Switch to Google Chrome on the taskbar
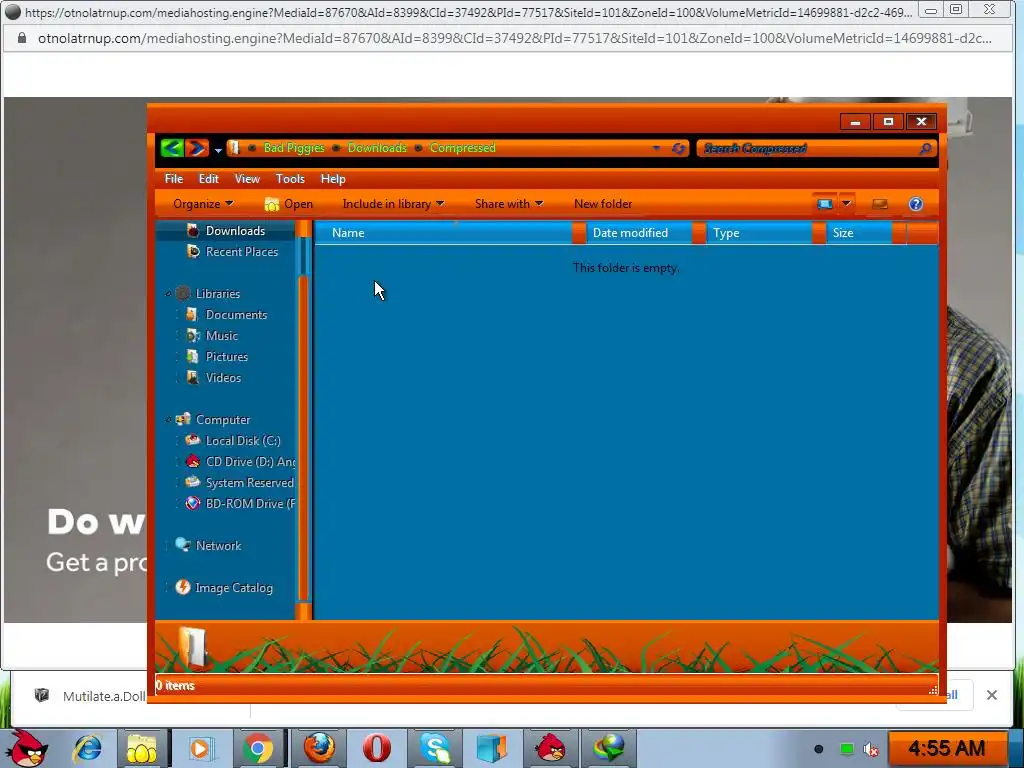 (258, 748)
